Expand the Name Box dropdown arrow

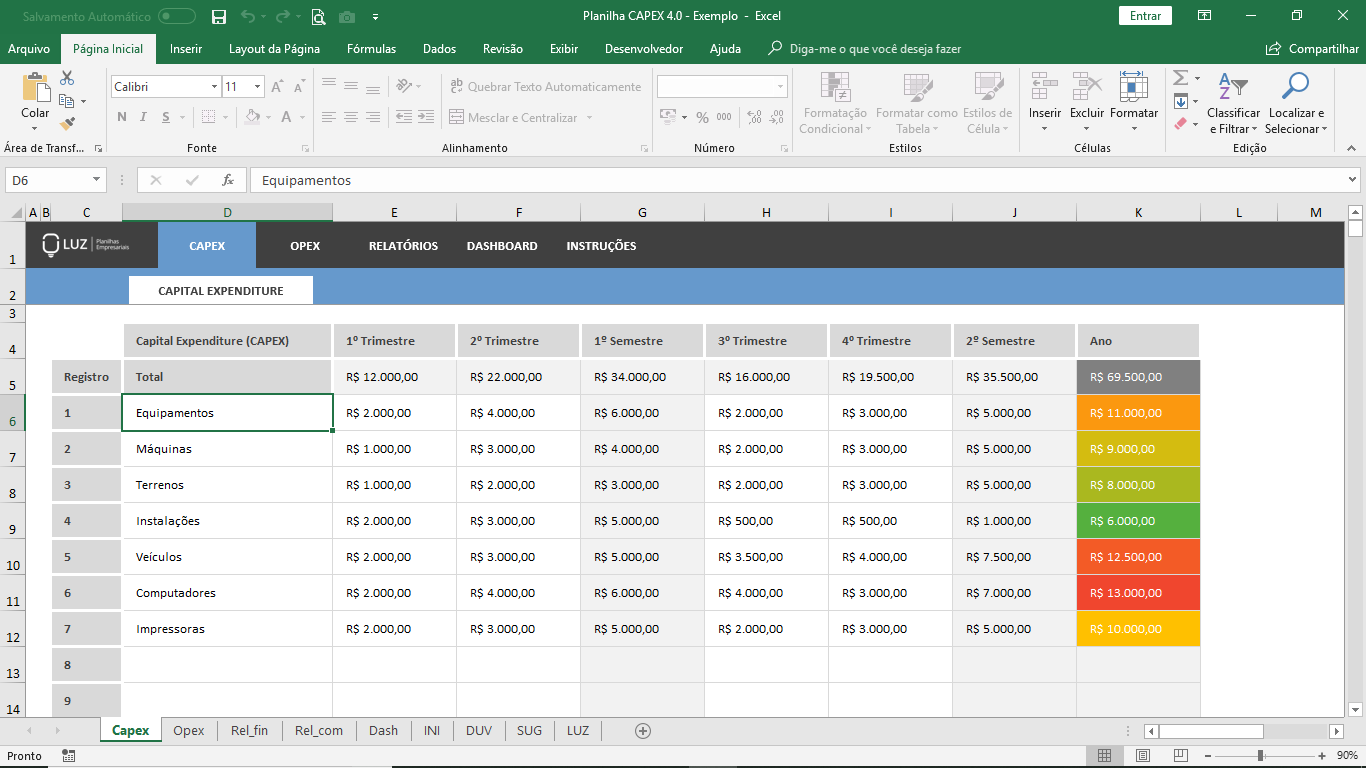(x=97, y=180)
